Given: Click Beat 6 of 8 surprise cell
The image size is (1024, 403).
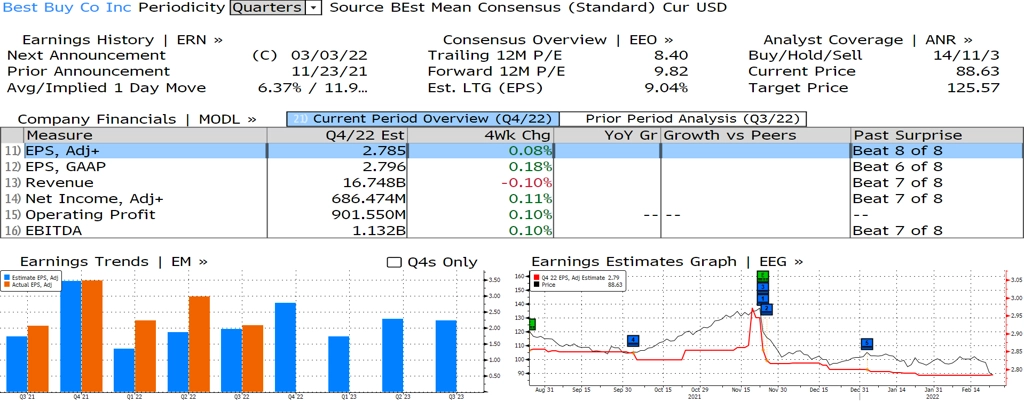Looking at the screenshot, I should tap(898, 167).
